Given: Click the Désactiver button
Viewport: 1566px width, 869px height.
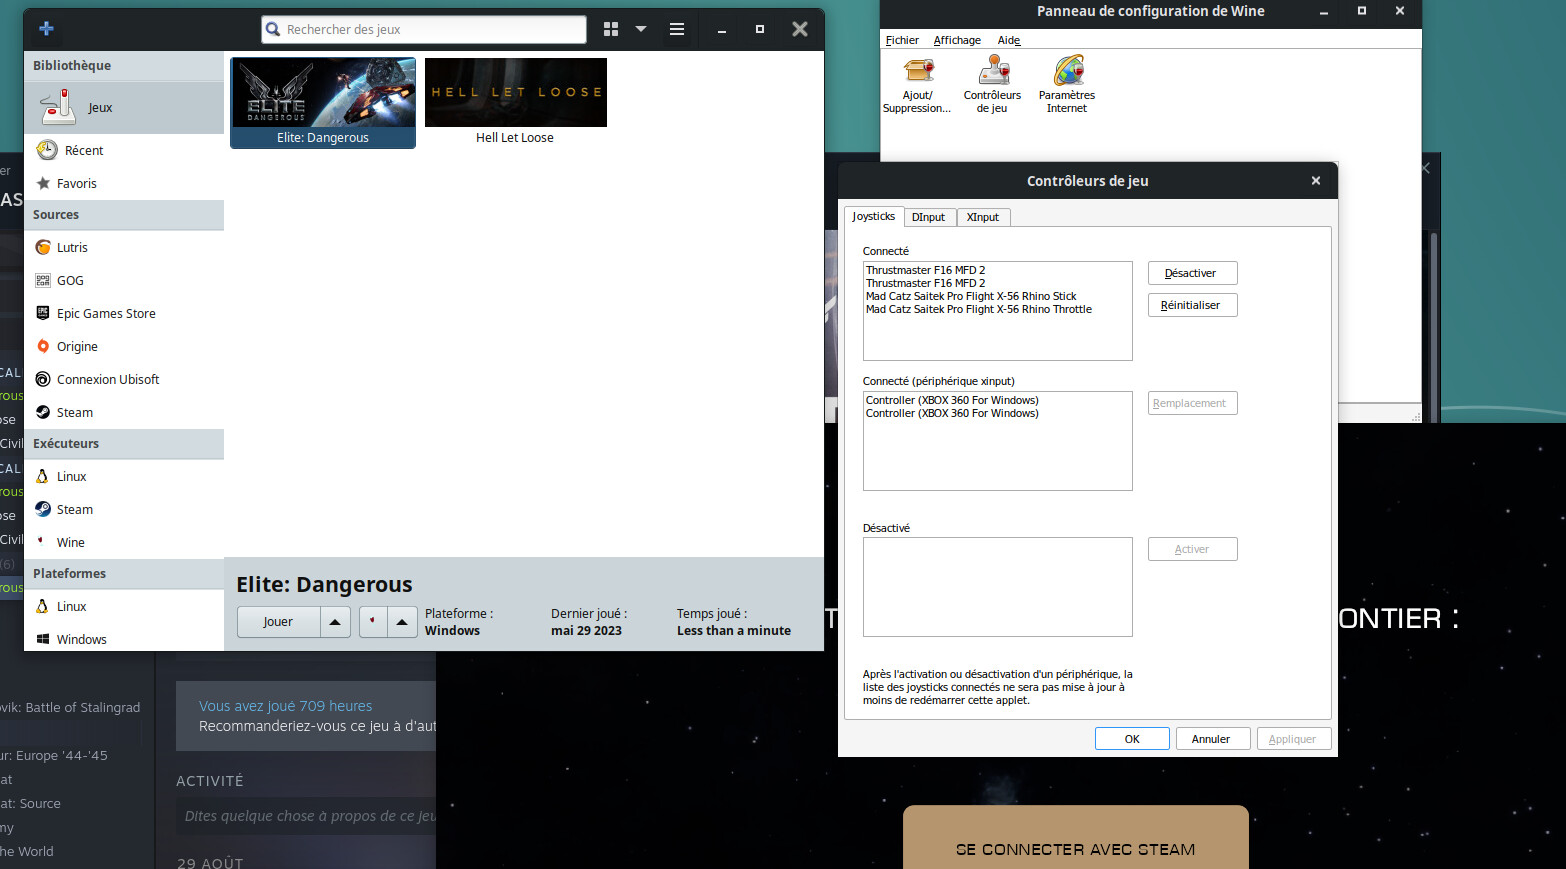Looking at the screenshot, I should pyautogui.click(x=1192, y=273).
